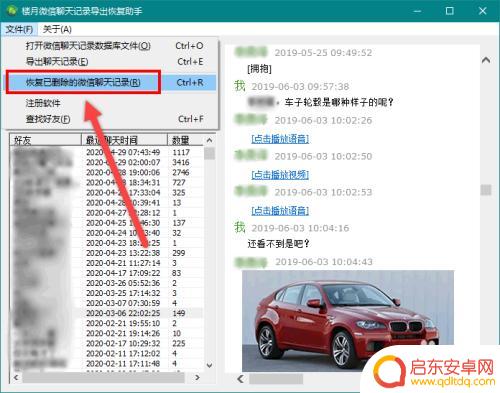Select row with count 3416
The width and height of the screenshot is (500, 393).
click(x=107, y=162)
